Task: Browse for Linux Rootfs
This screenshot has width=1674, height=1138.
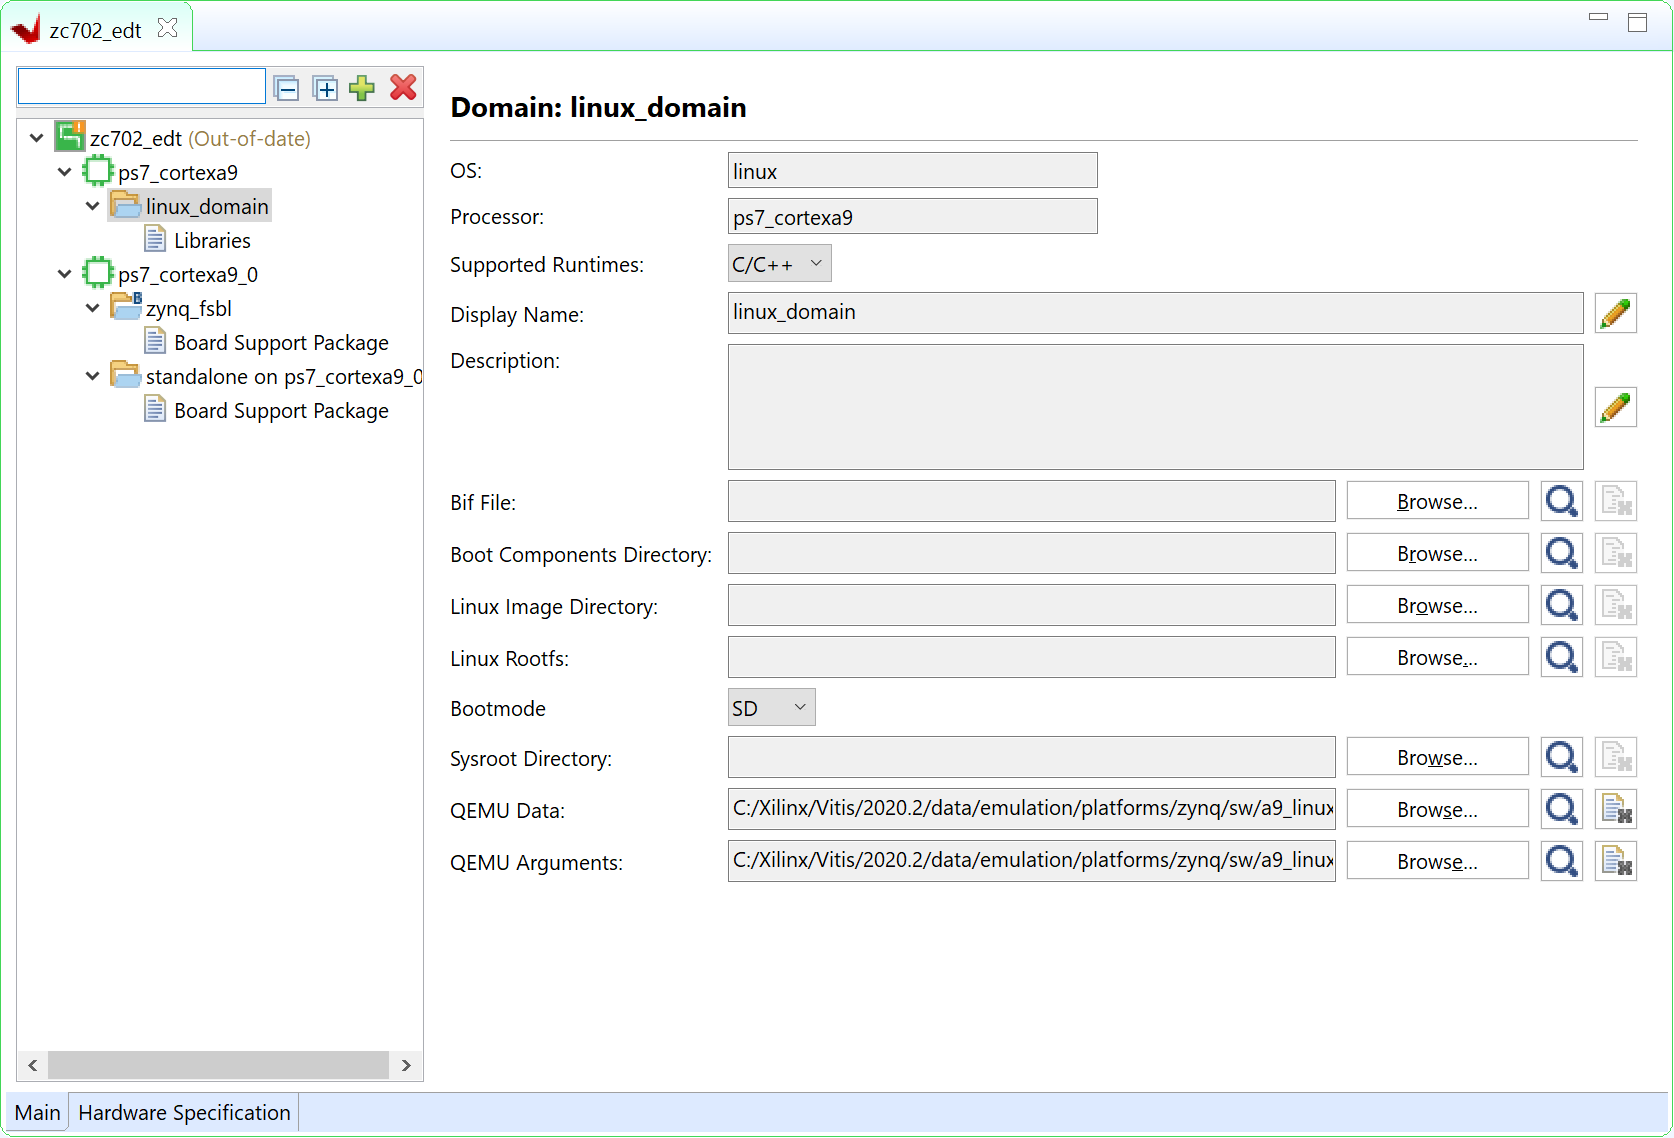Action: (x=1437, y=657)
